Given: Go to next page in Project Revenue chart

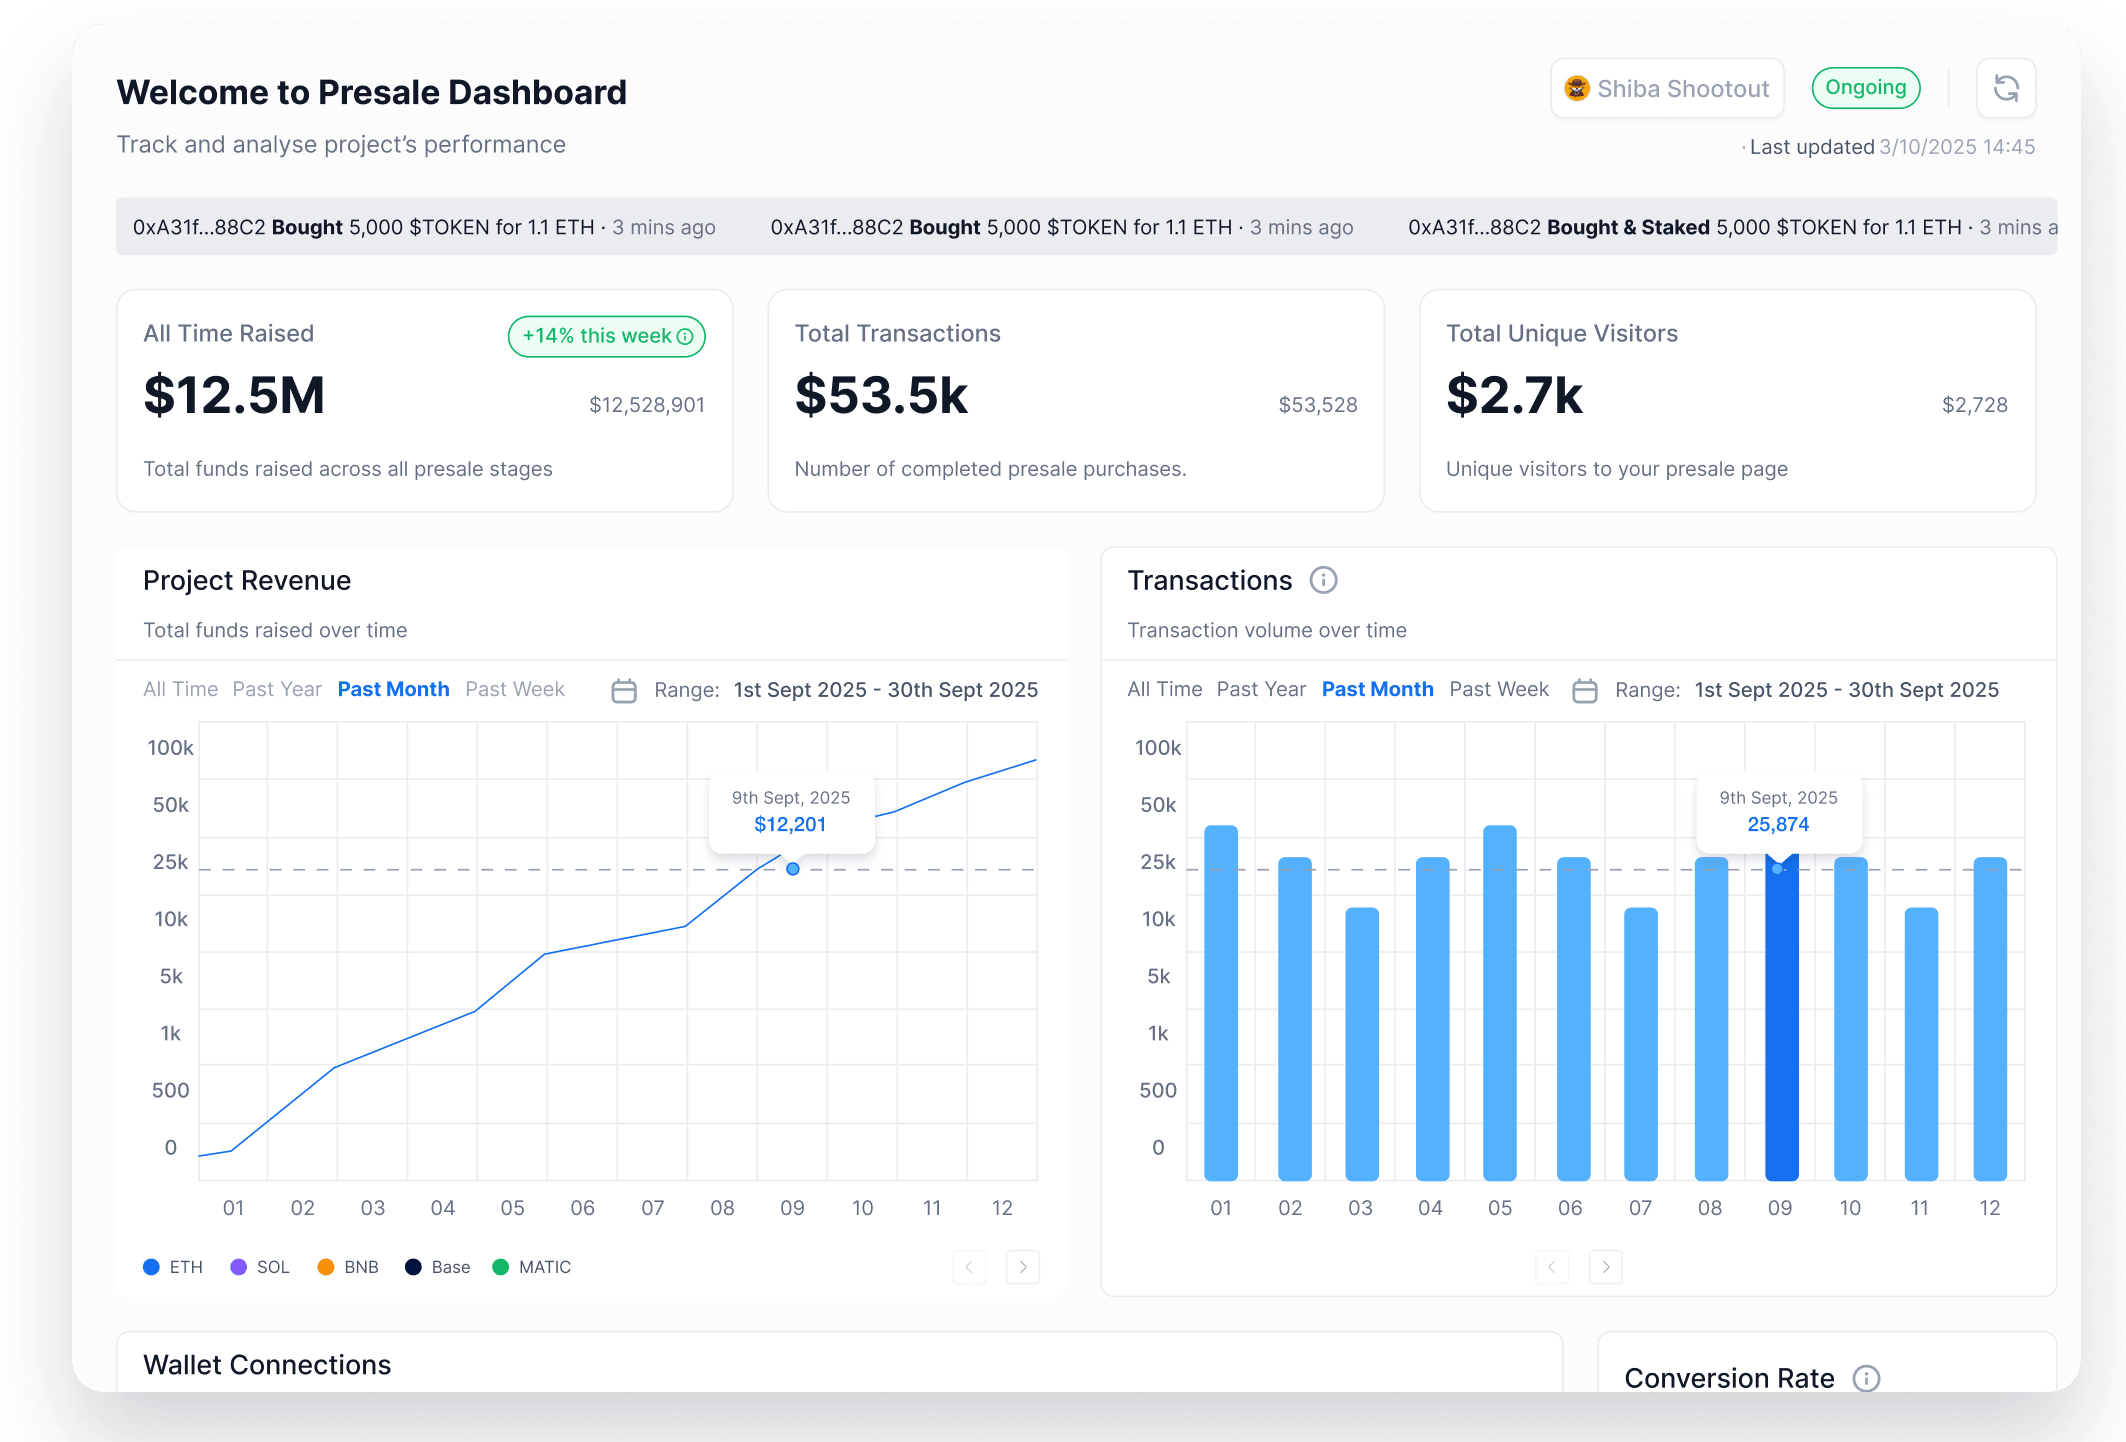Looking at the screenshot, I should [x=1022, y=1267].
